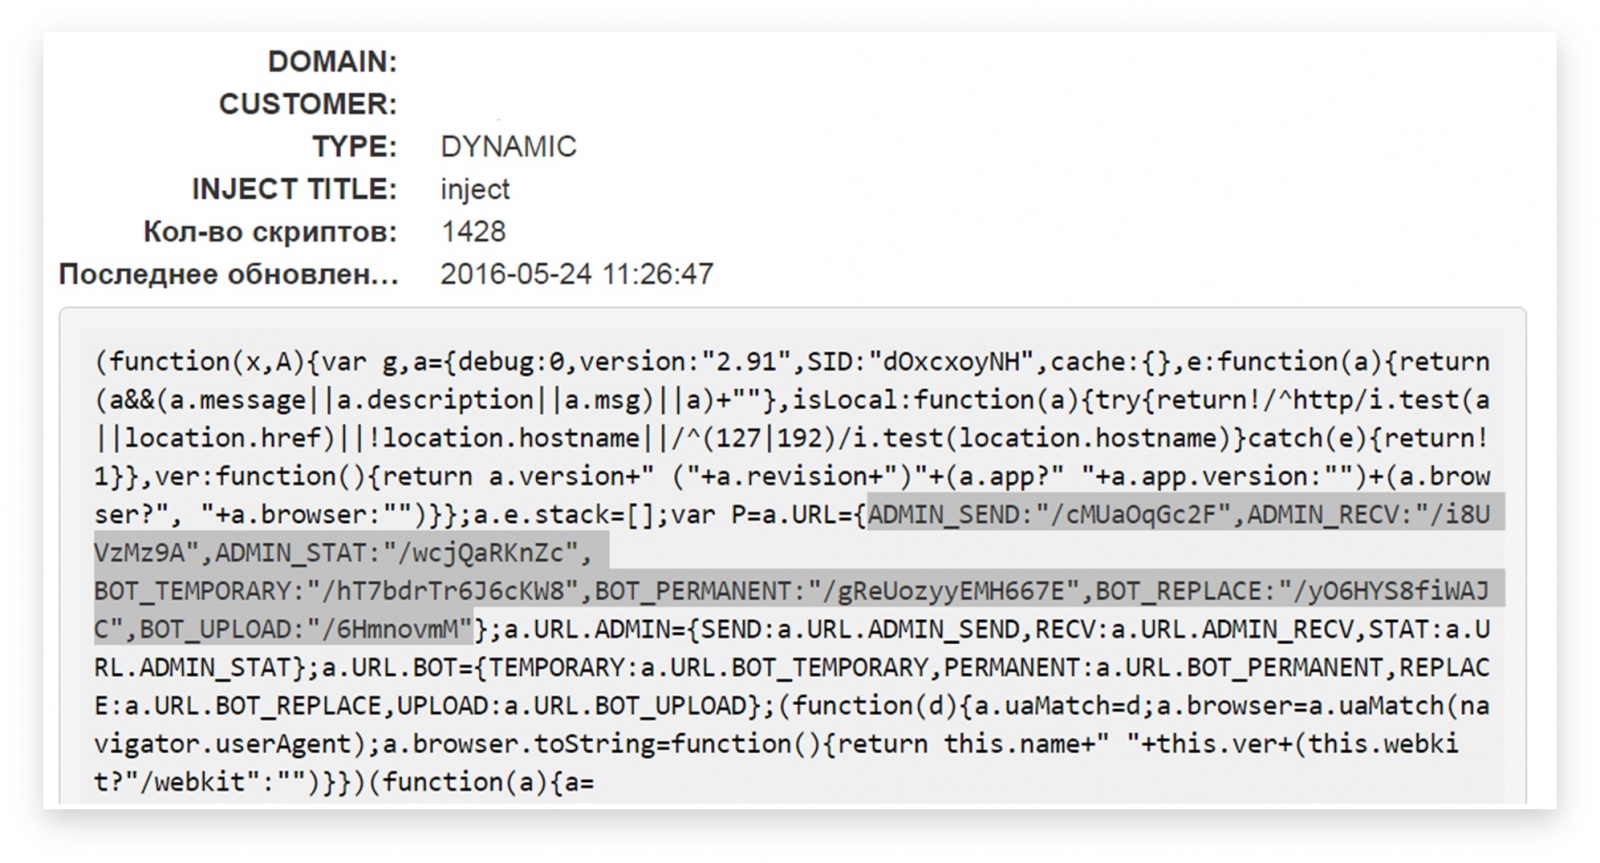
Task: Click the INJECT TITLE: label
Action: click(294, 189)
